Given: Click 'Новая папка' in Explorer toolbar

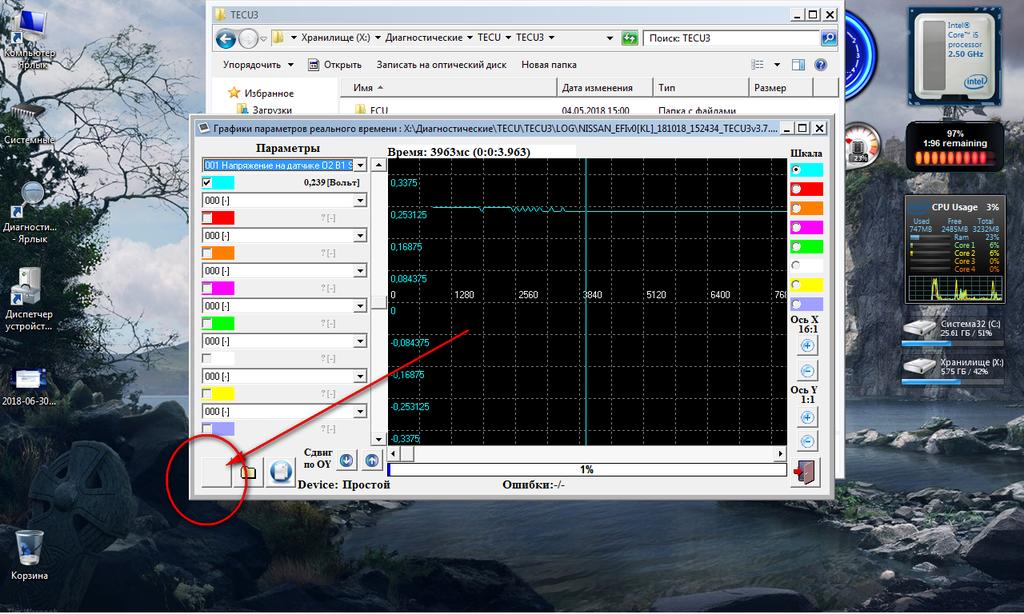Looking at the screenshot, I should [548, 65].
